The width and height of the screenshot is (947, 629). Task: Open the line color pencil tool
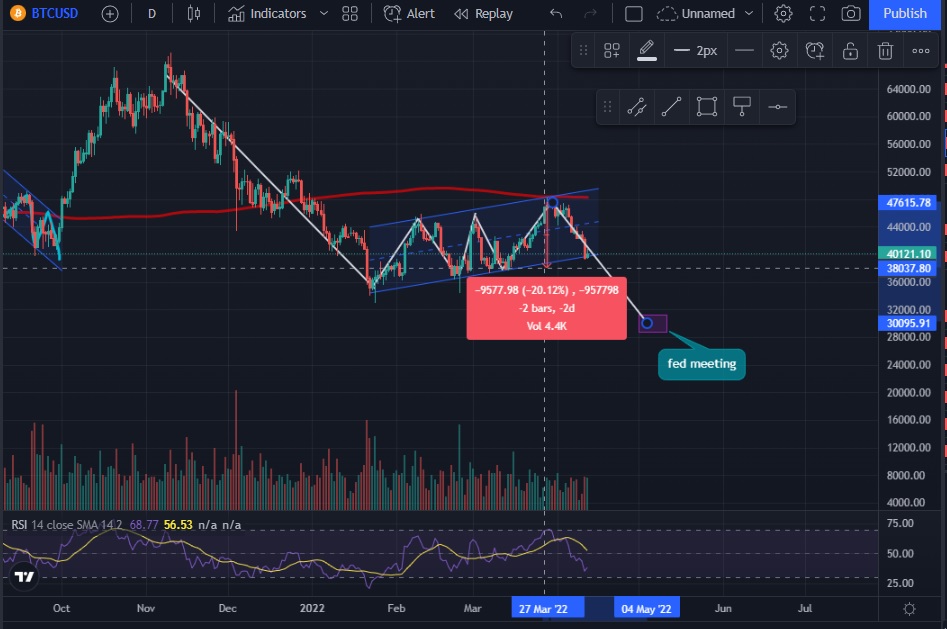point(647,51)
